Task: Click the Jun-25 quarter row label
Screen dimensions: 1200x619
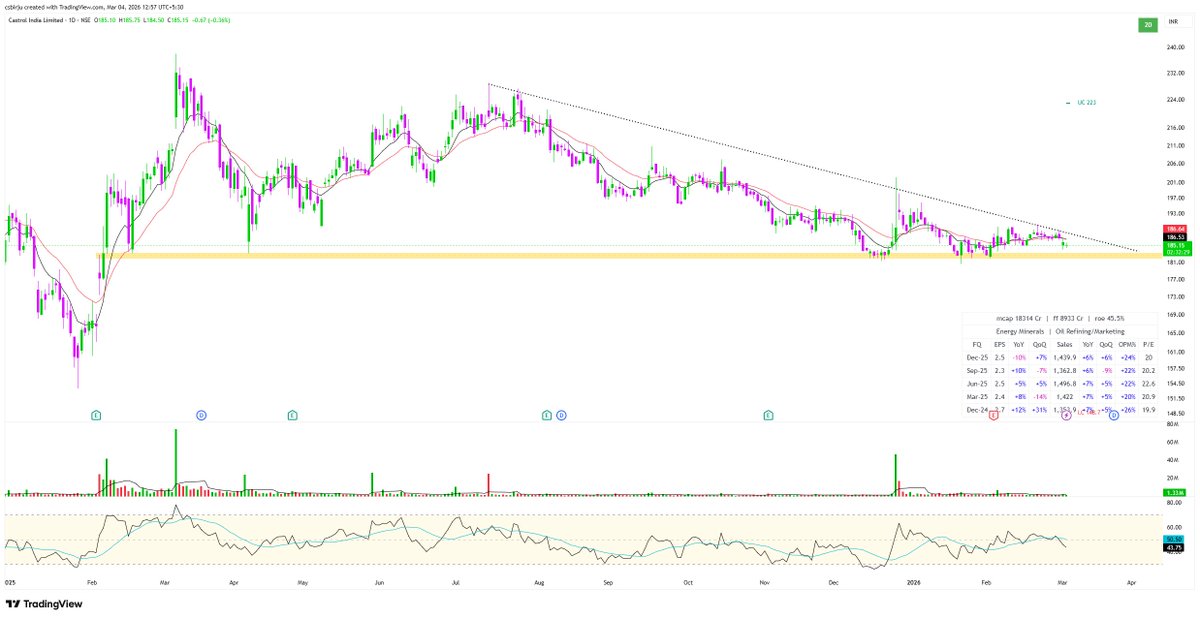Action: (977, 384)
